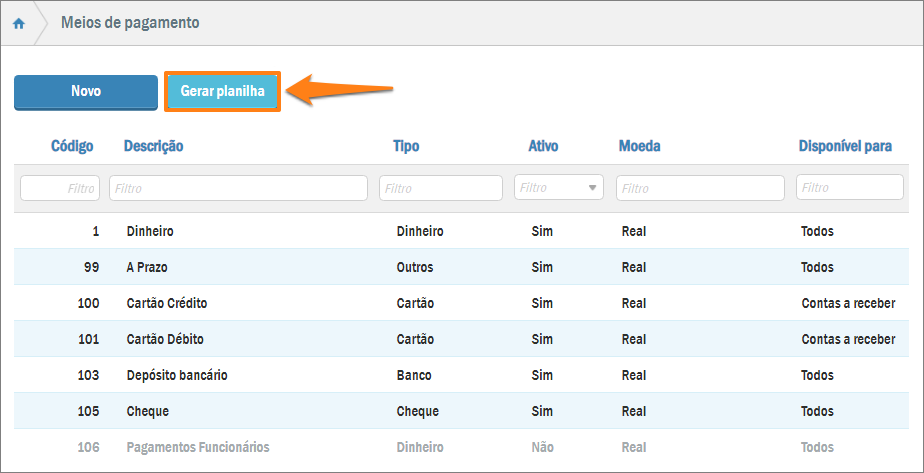Sort by Descrição column header

click(x=153, y=146)
